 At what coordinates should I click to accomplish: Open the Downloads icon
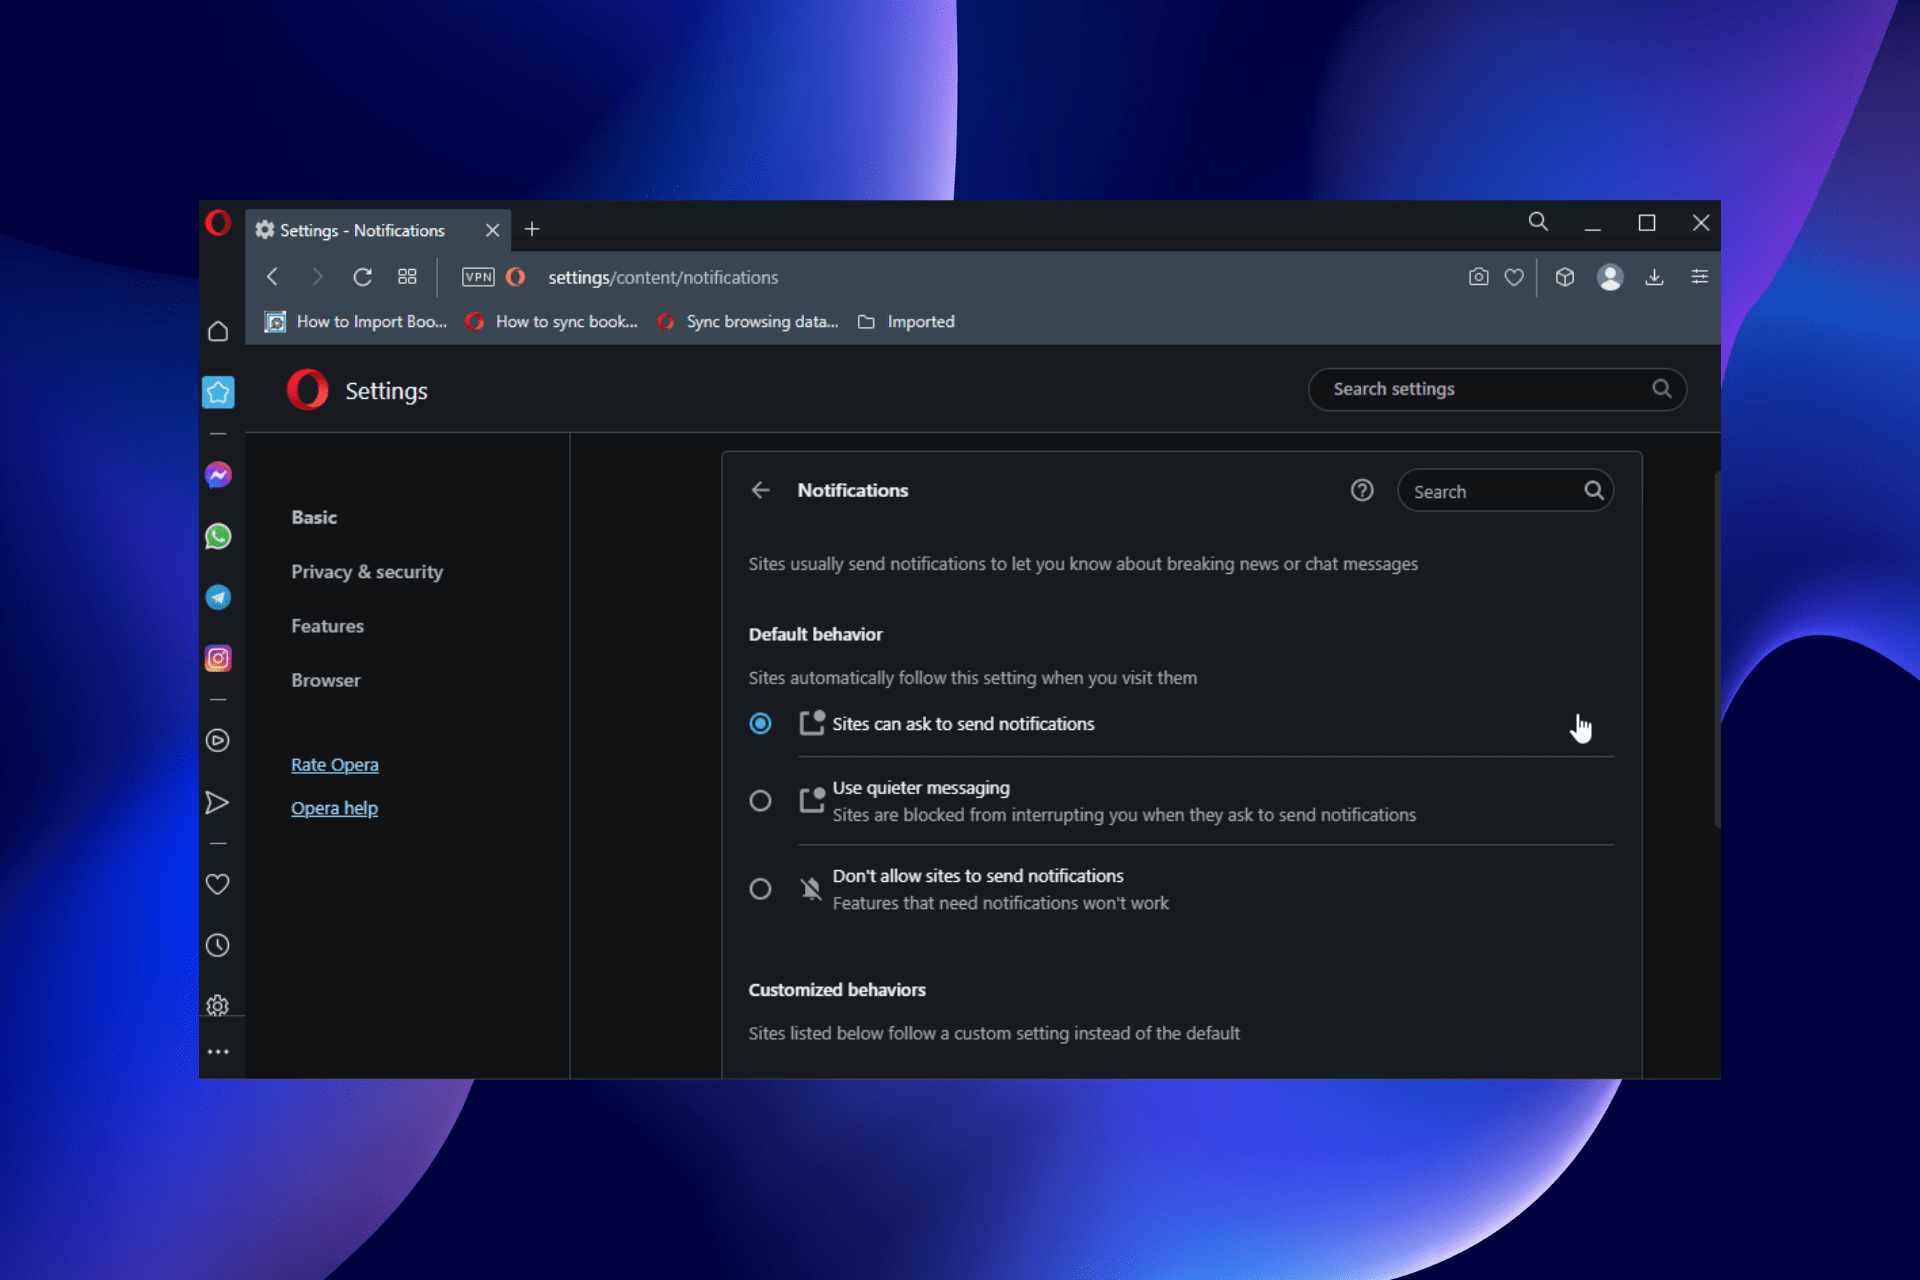click(x=1655, y=277)
